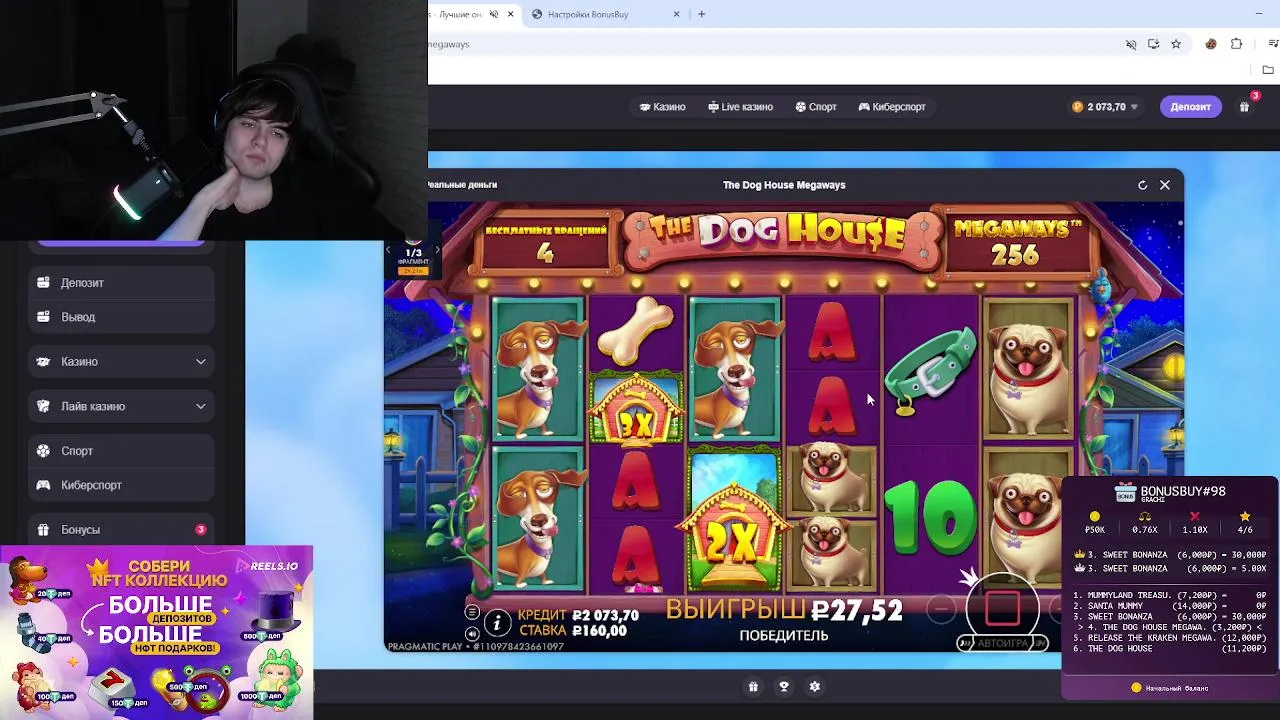Go to Спорт in top navigation

coord(816,107)
